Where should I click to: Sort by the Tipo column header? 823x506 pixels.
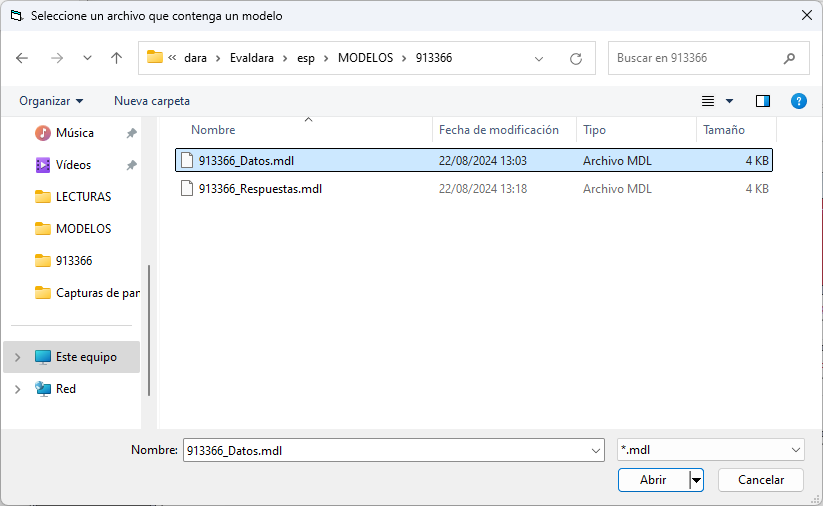(x=594, y=130)
